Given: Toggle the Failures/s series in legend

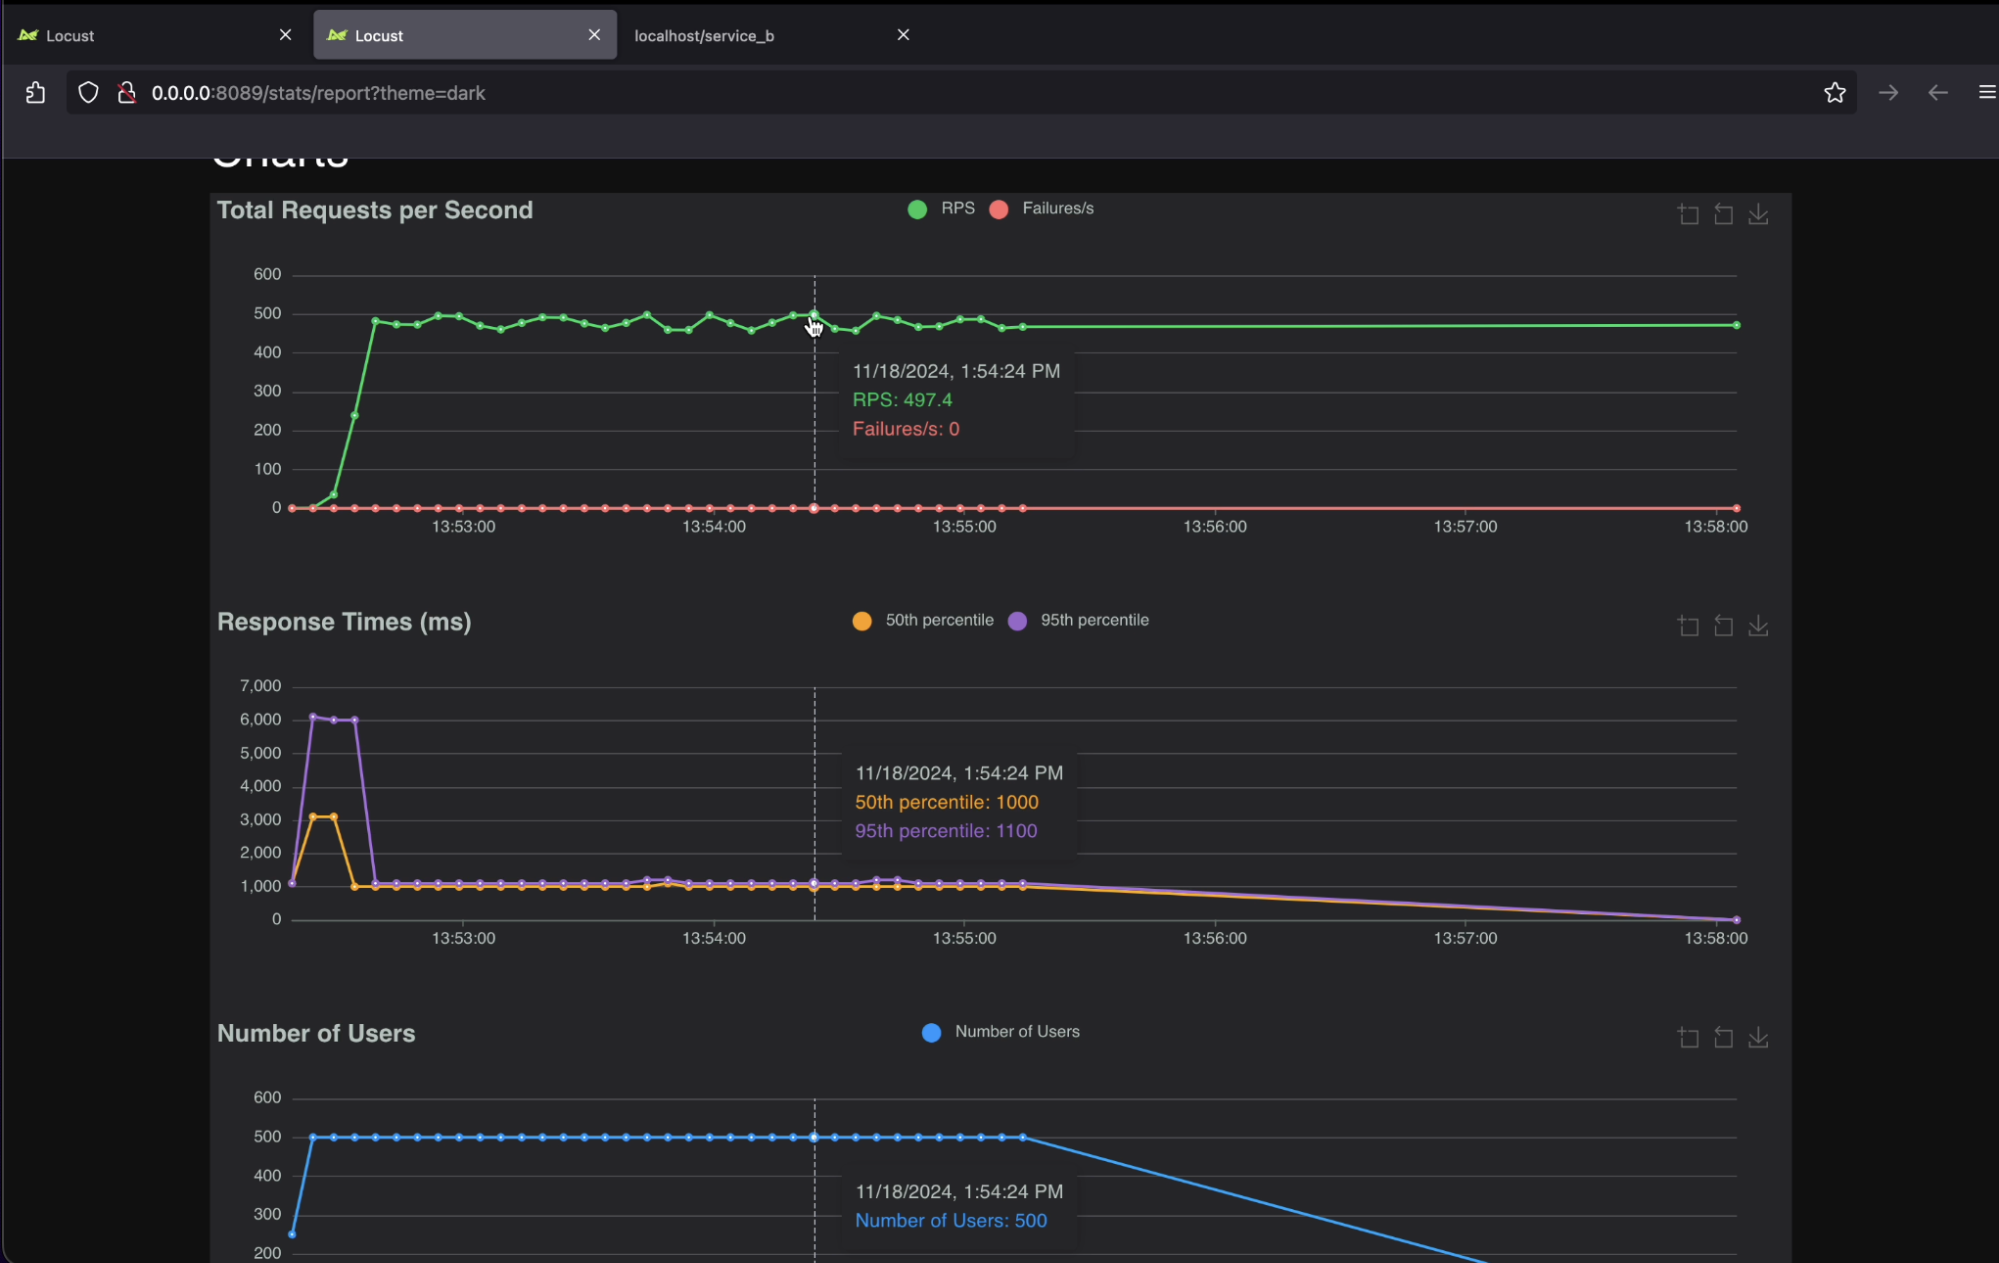Looking at the screenshot, I should [x=1041, y=209].
